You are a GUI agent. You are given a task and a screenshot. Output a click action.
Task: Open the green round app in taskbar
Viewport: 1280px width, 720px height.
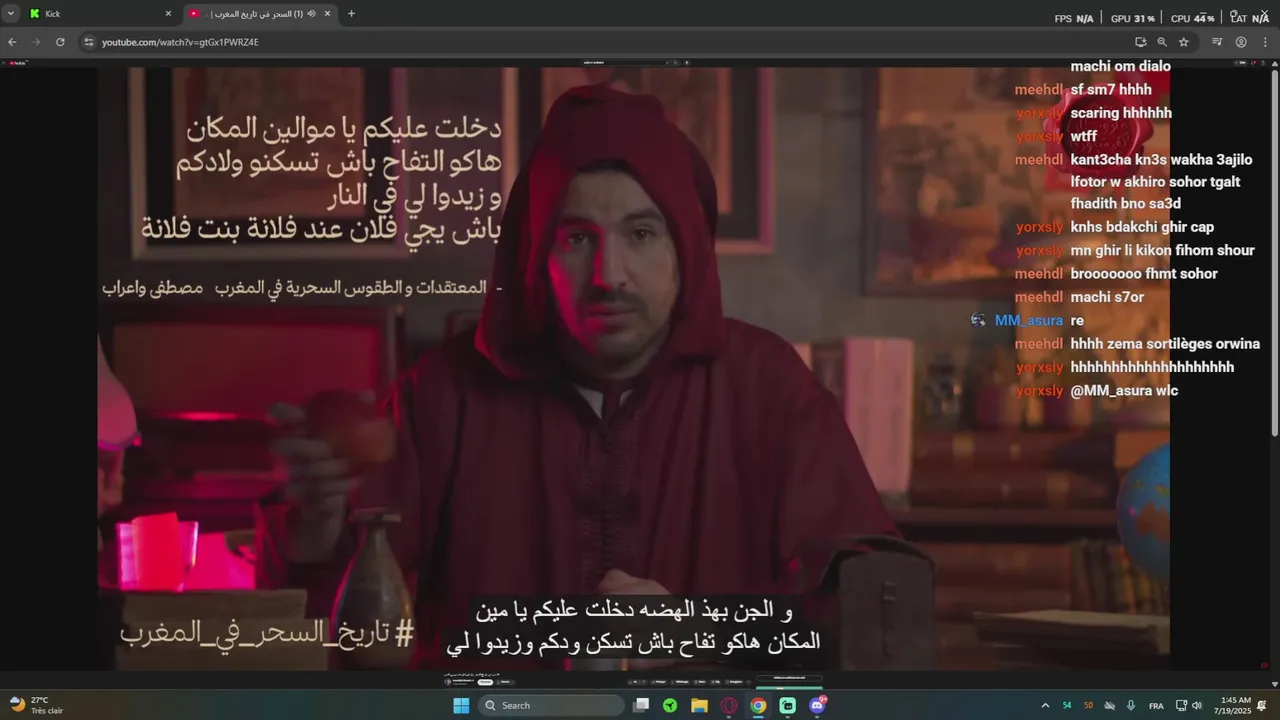click(x=670, y=705)
